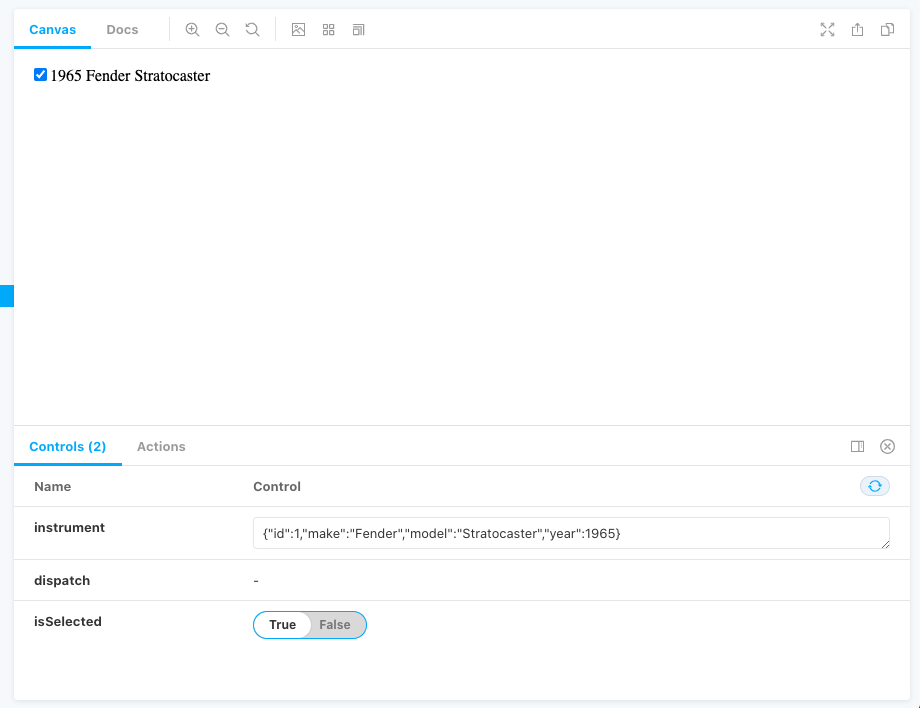Change the addons panel orientation
The height and width of the screenshot is (708, 920).
point(857,446)
